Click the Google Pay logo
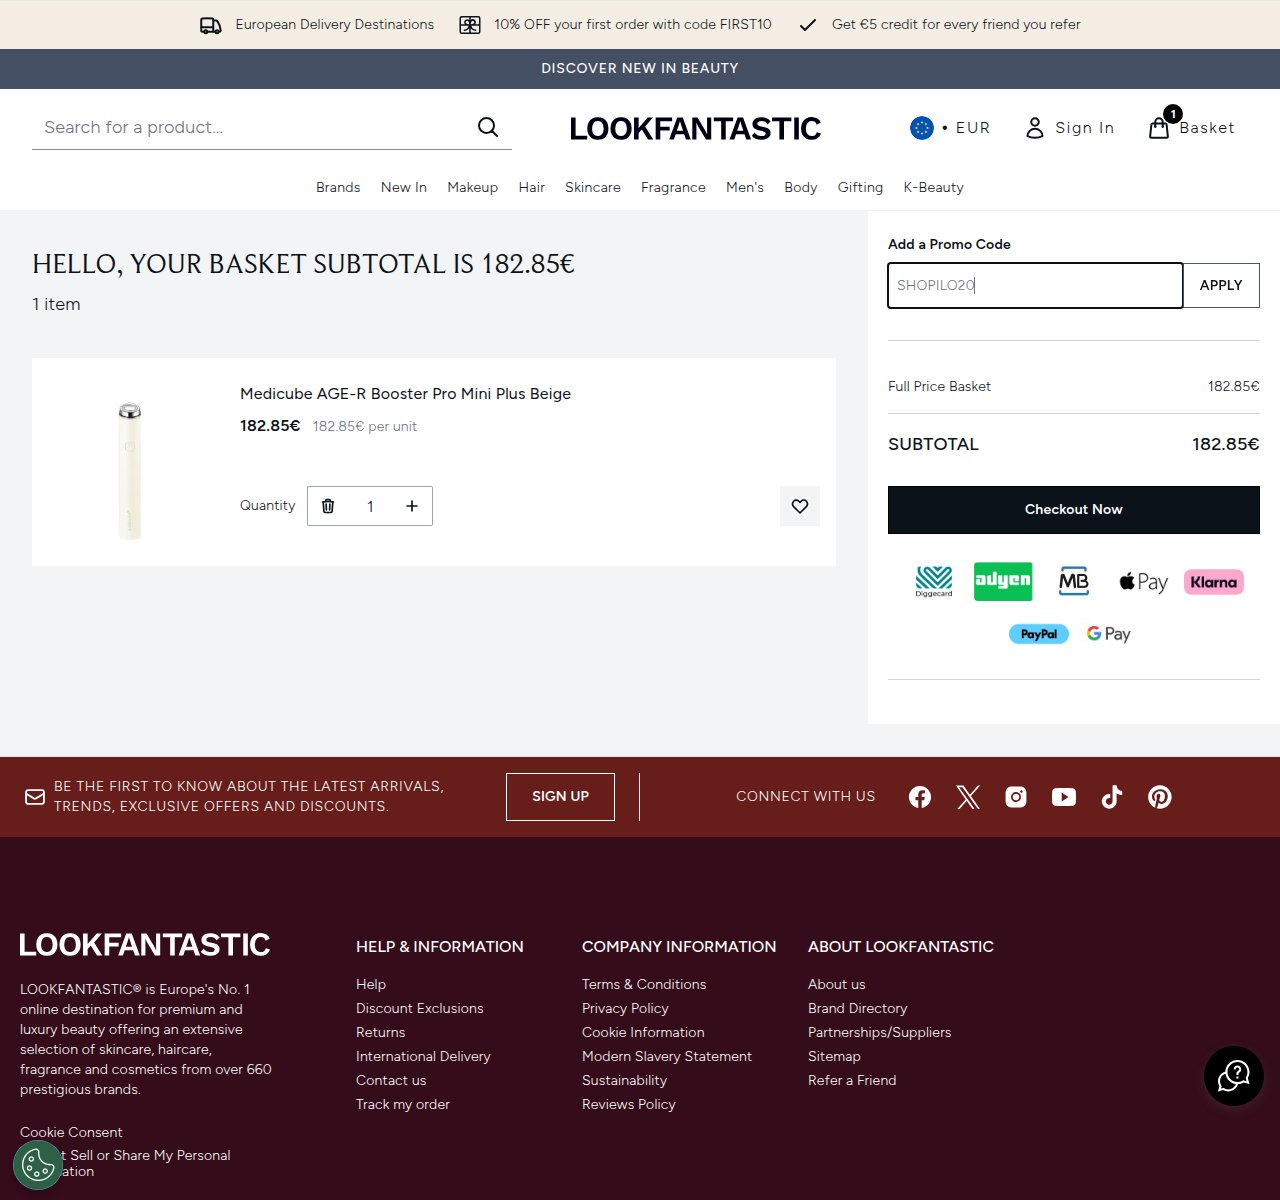 coord(1109,634)
